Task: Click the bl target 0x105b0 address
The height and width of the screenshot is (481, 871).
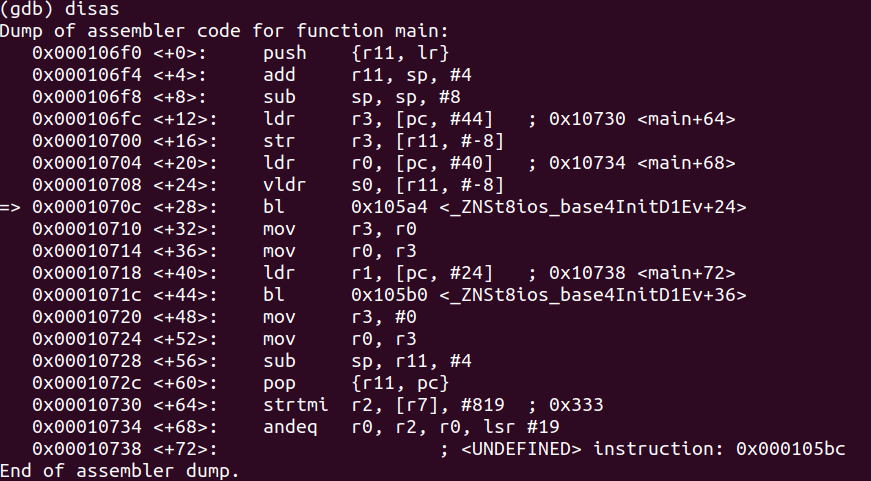Action: [x=389, y=295]
